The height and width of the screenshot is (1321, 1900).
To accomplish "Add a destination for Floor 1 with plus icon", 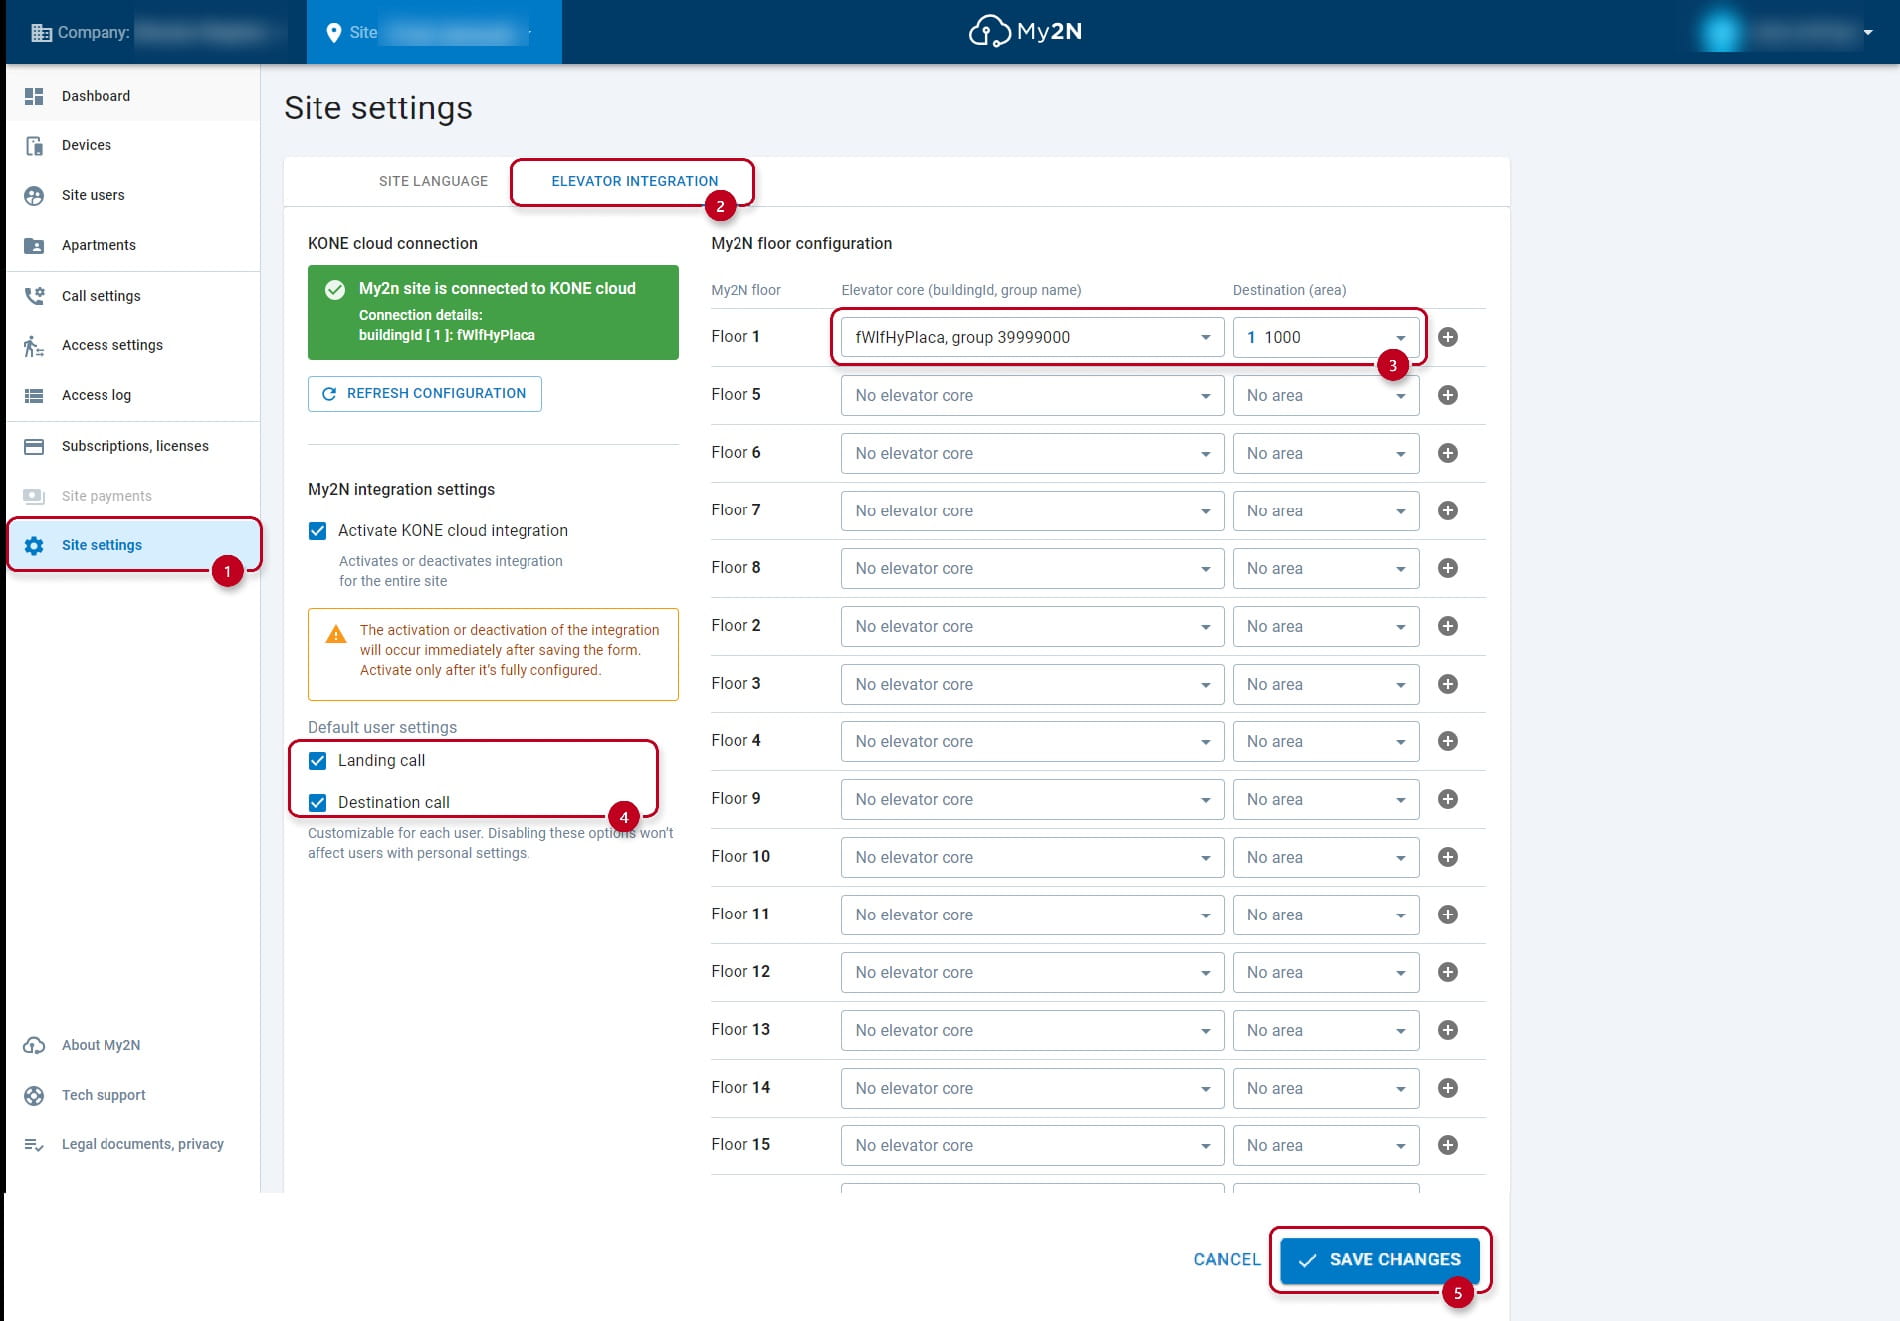I will coord(1447,337).
